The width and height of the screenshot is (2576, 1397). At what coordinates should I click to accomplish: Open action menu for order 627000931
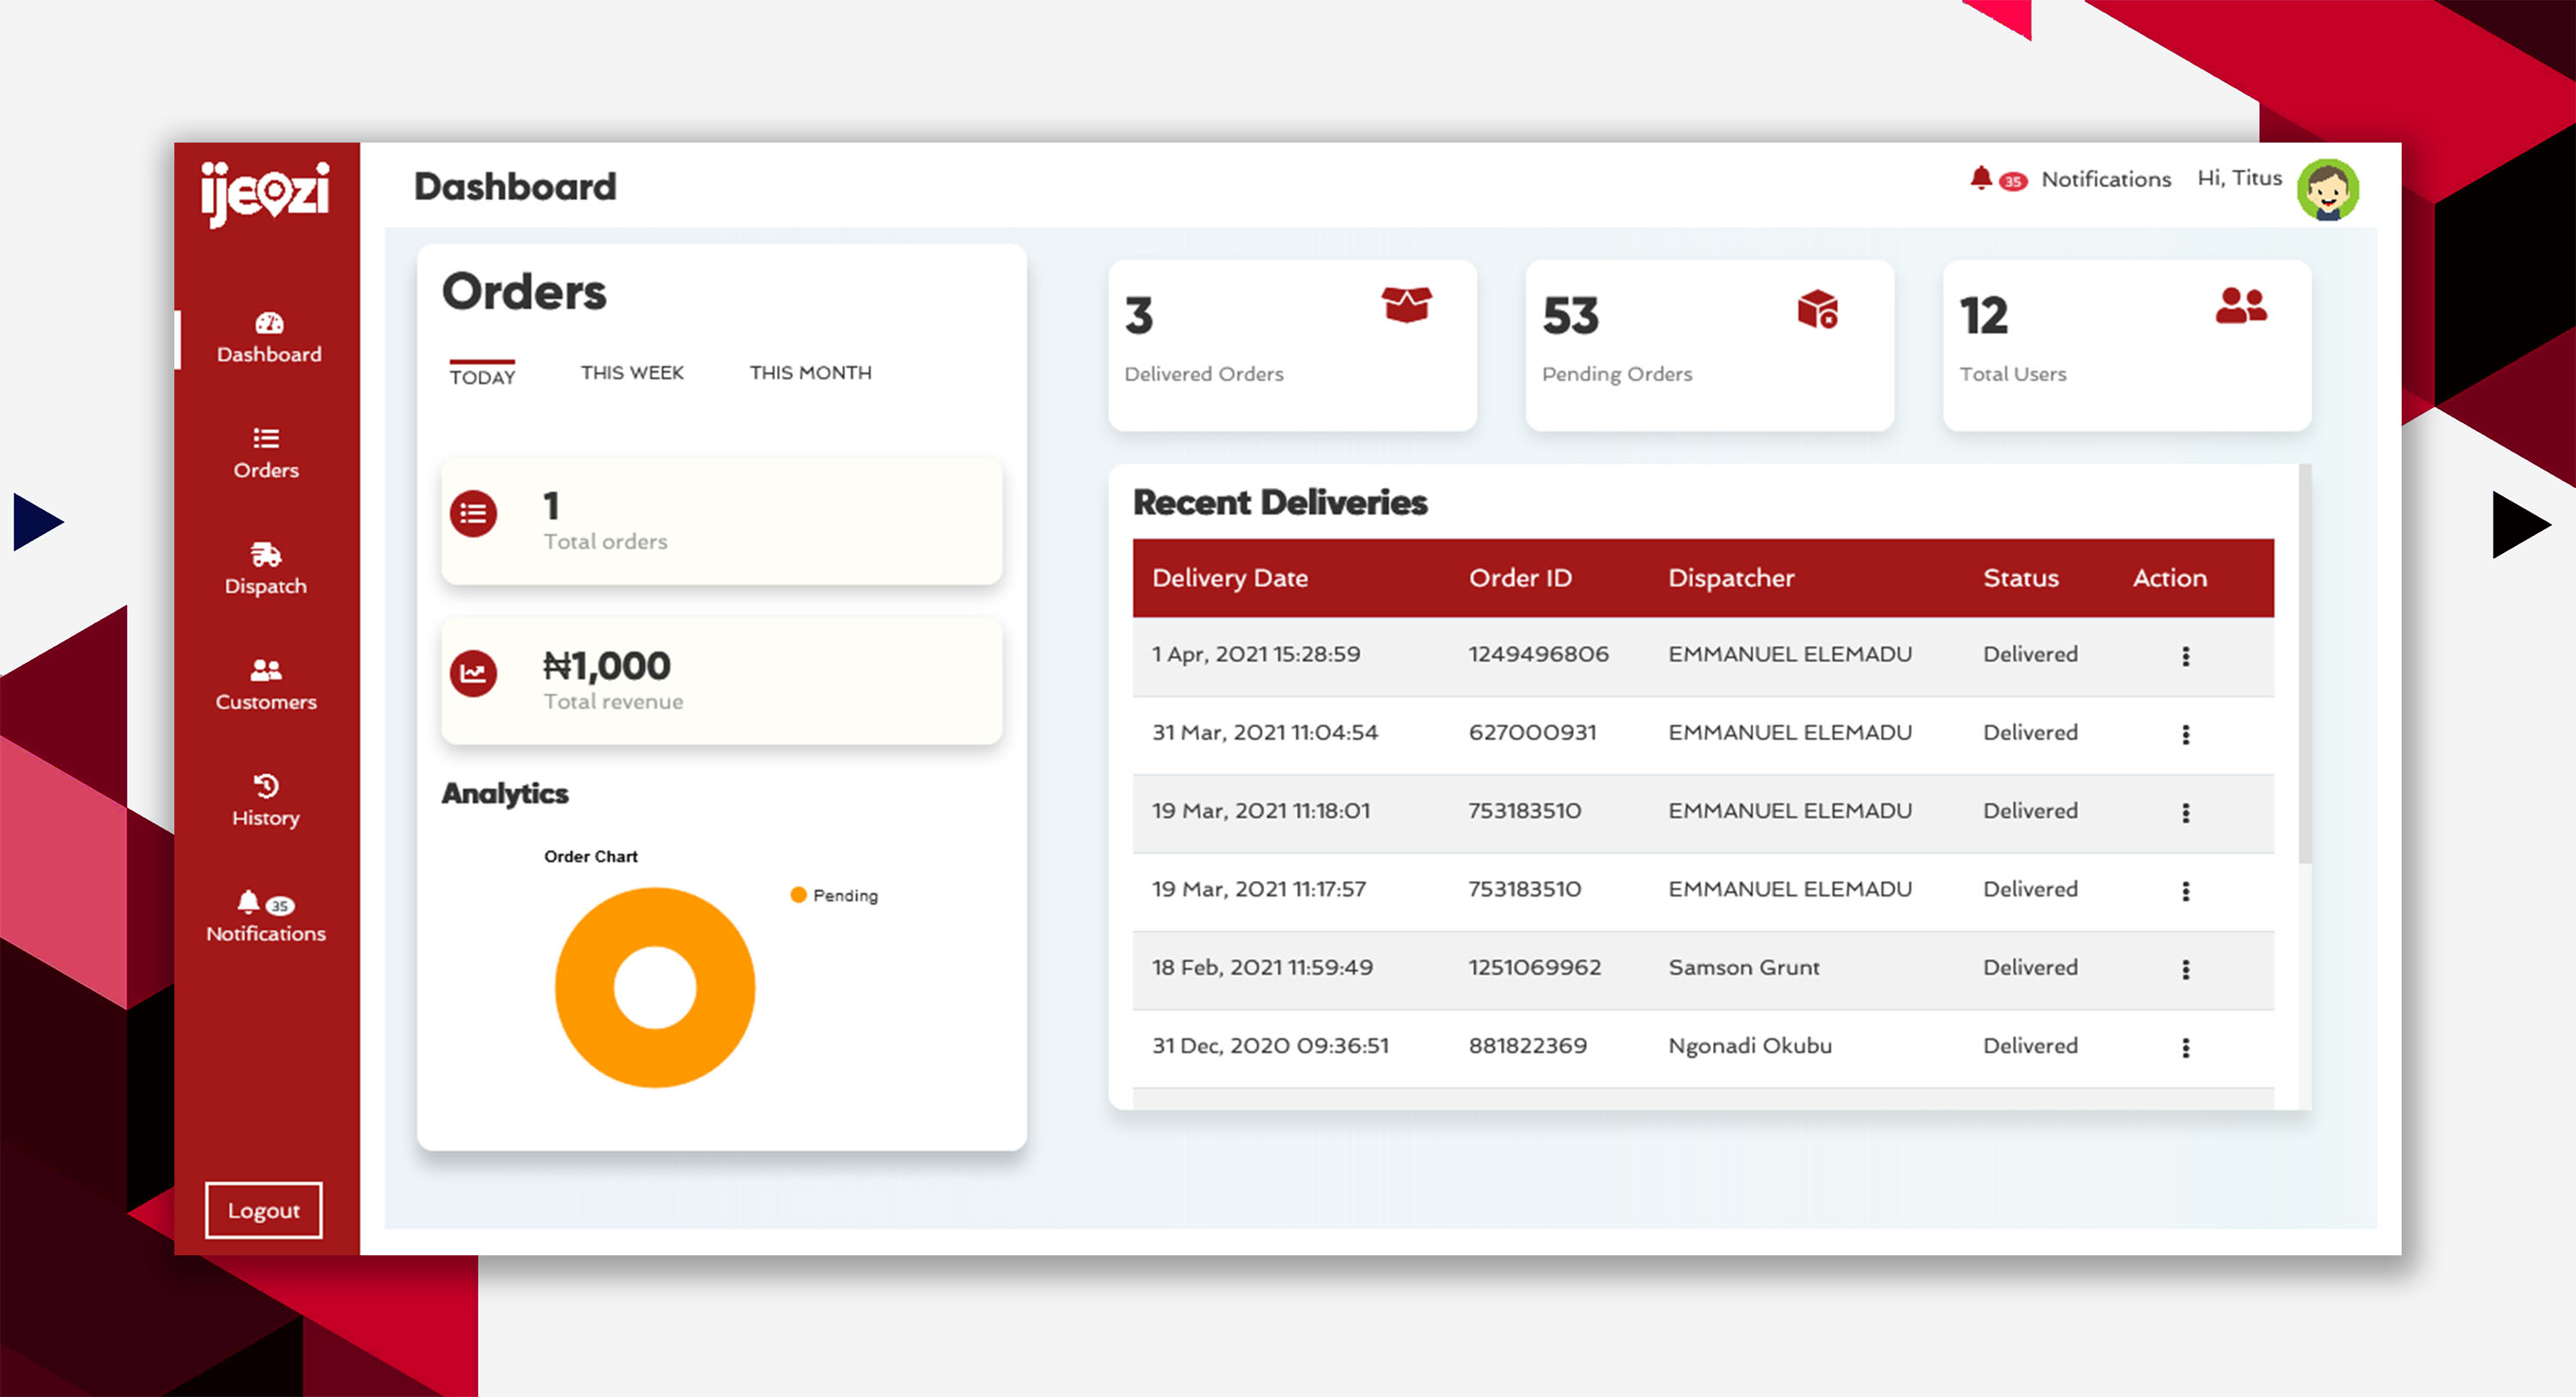(x=2186, y=734)
